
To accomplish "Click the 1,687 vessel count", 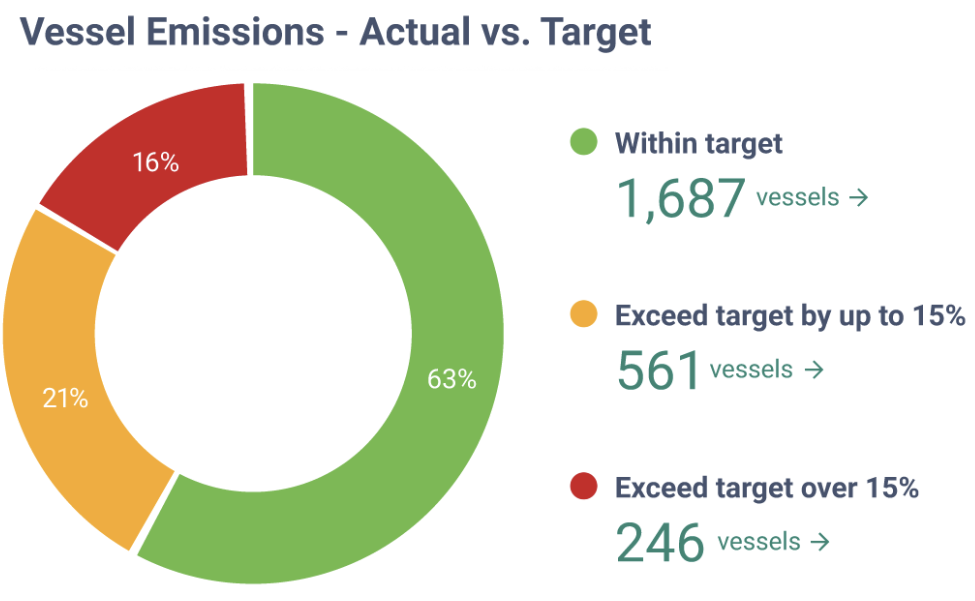I will [x=681, y=197].
